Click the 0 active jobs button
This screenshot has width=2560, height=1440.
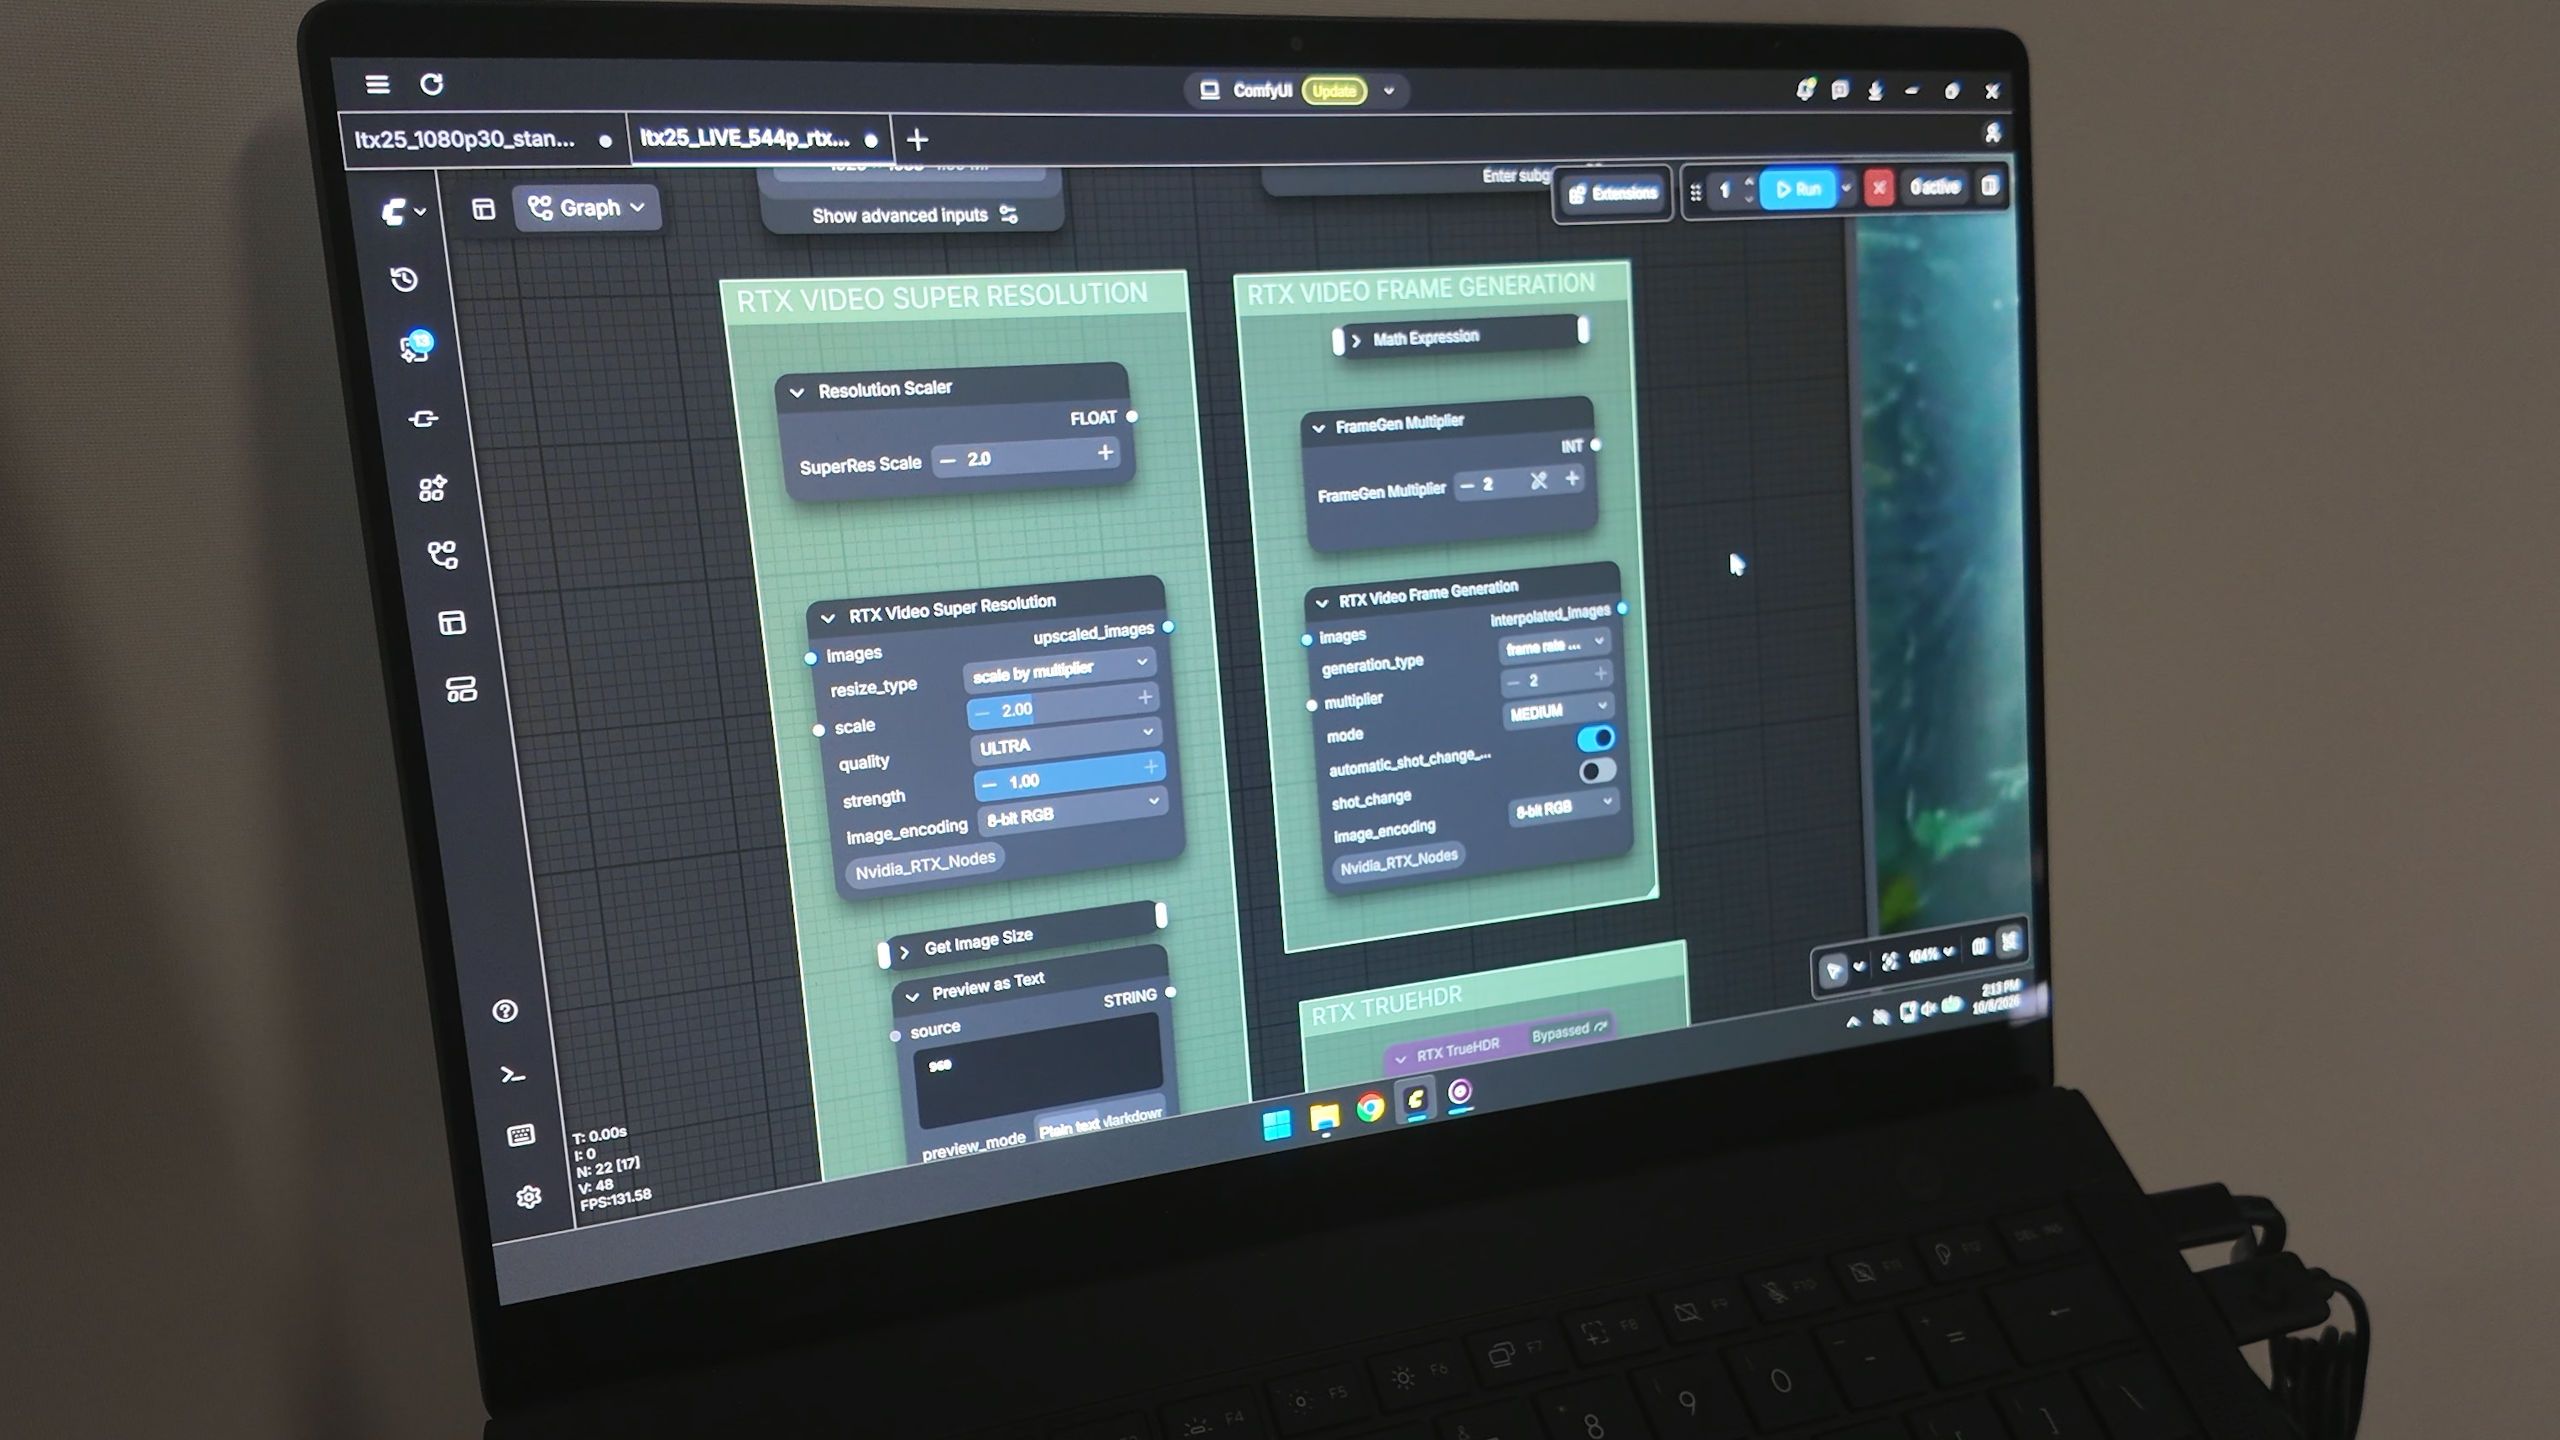(x=1933, y=186)
